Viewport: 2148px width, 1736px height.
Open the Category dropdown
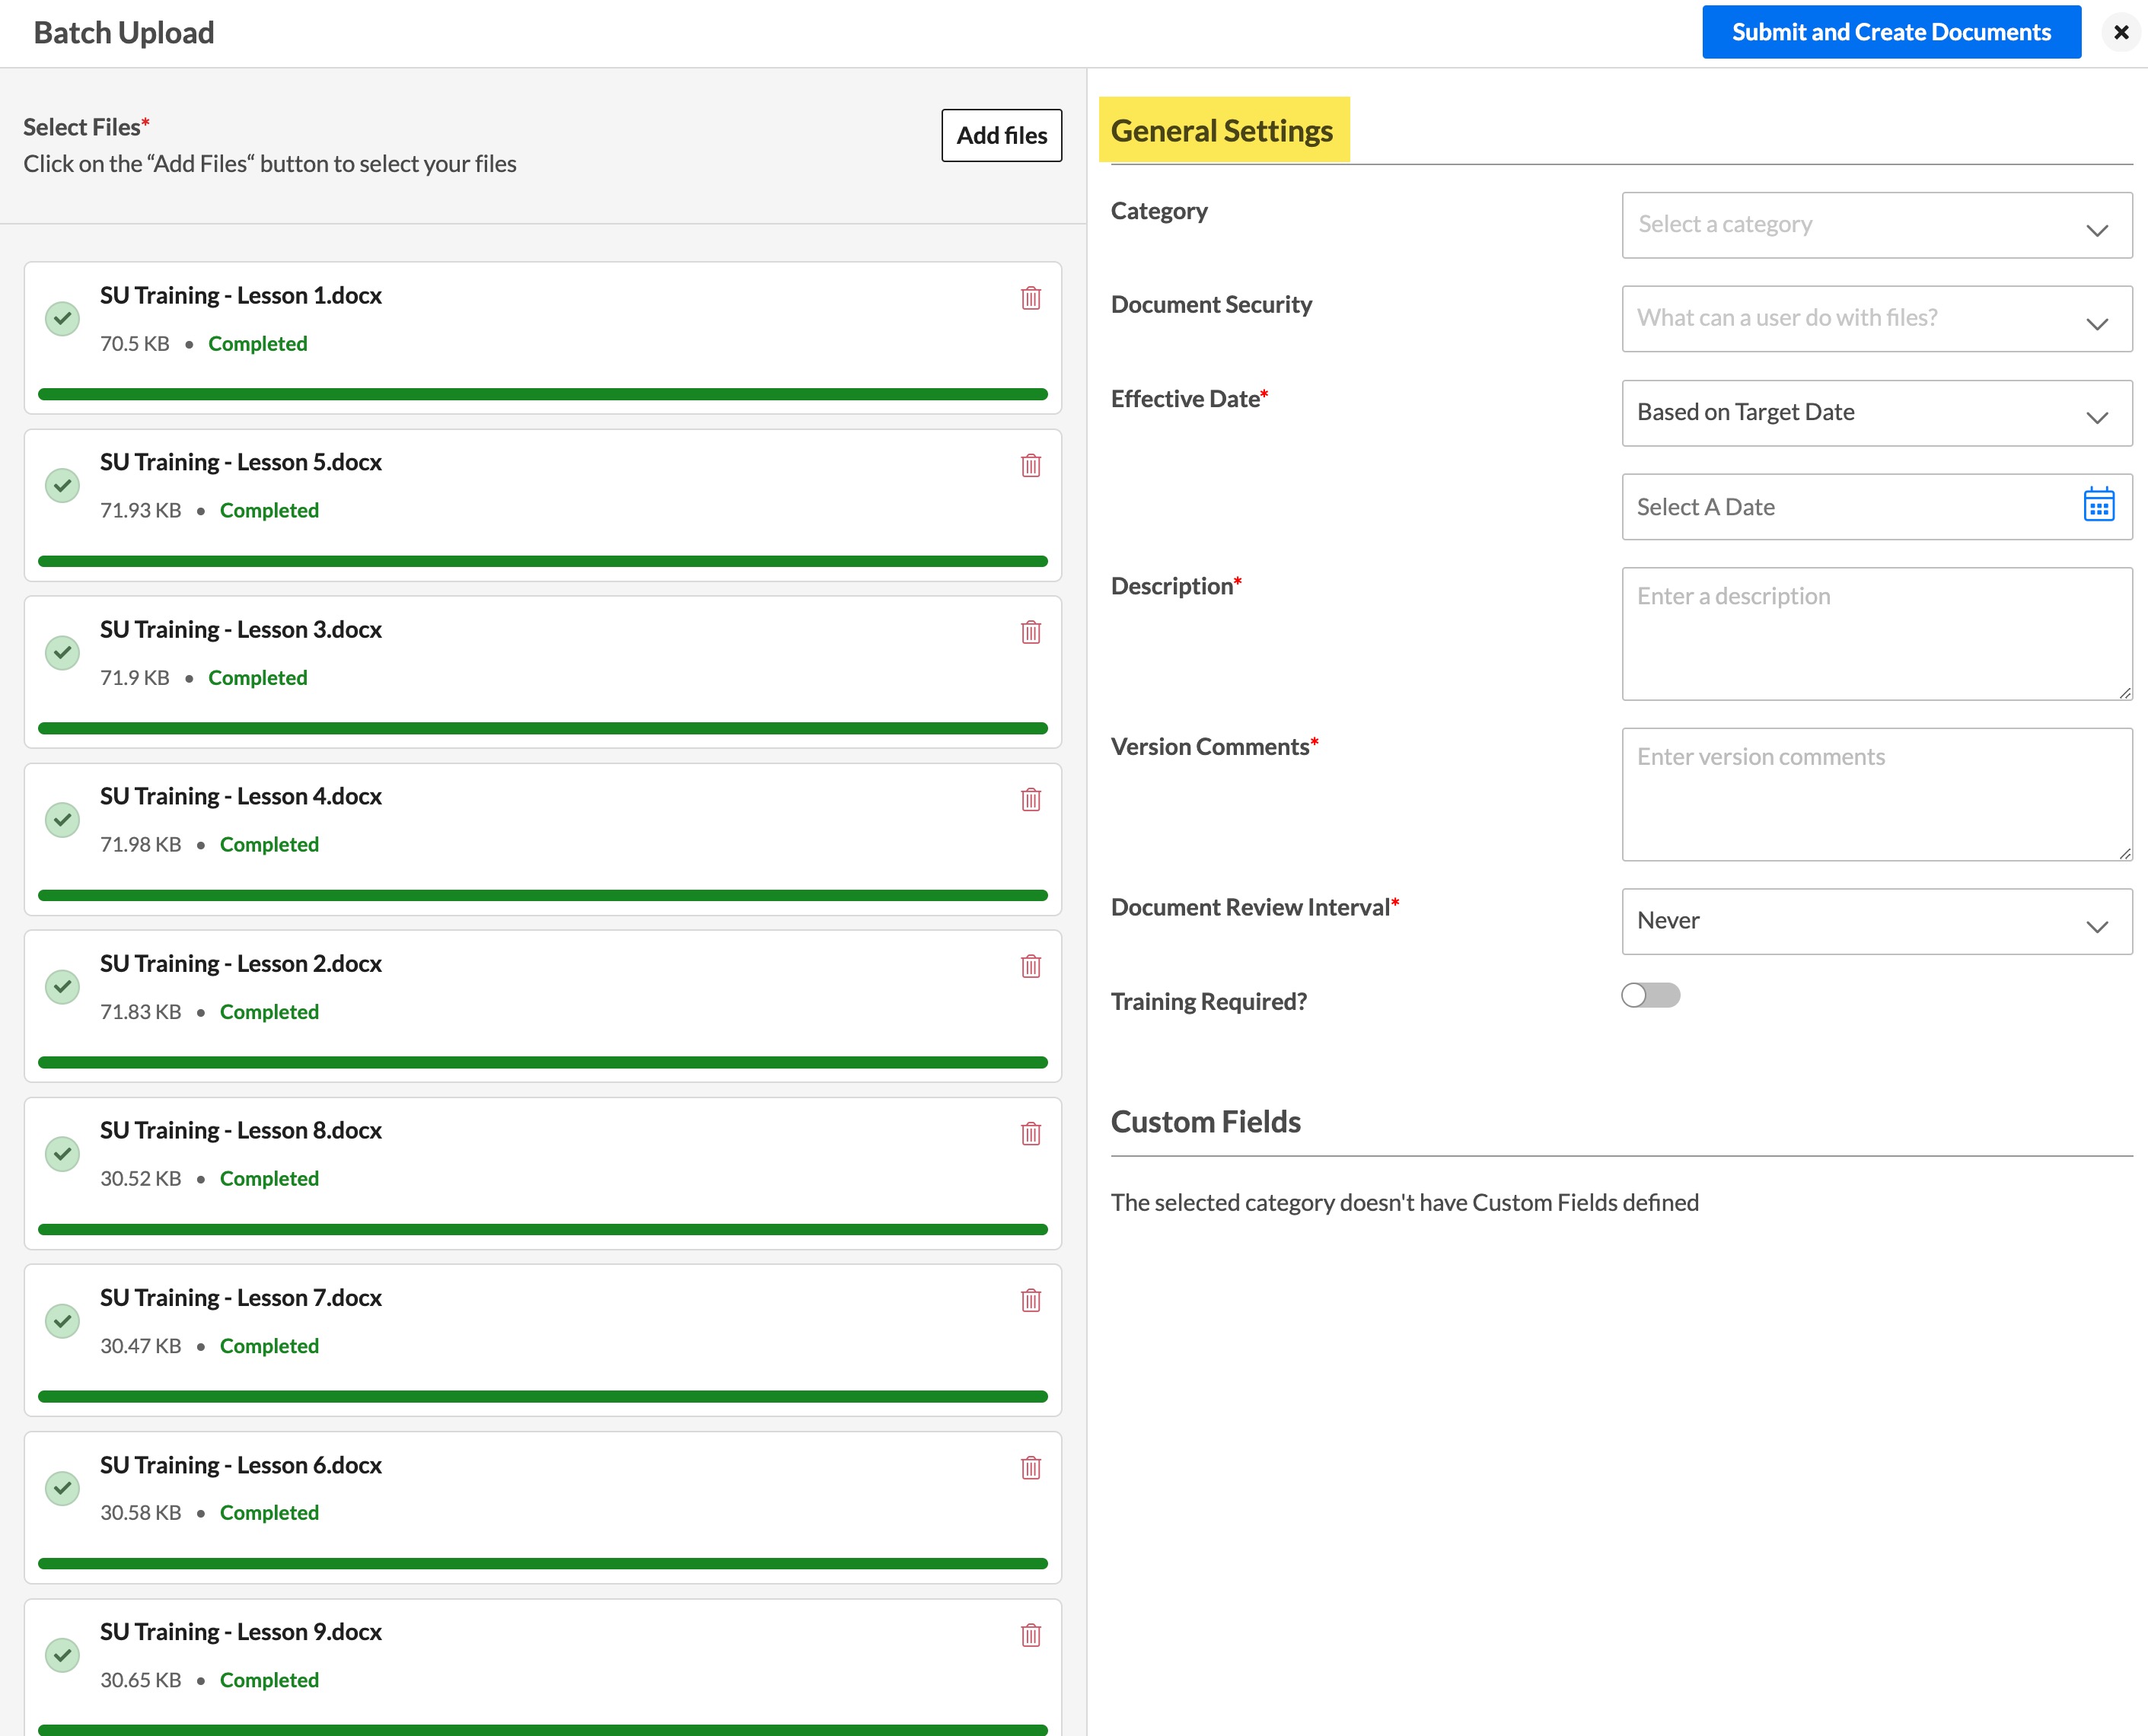(1876, 225)
